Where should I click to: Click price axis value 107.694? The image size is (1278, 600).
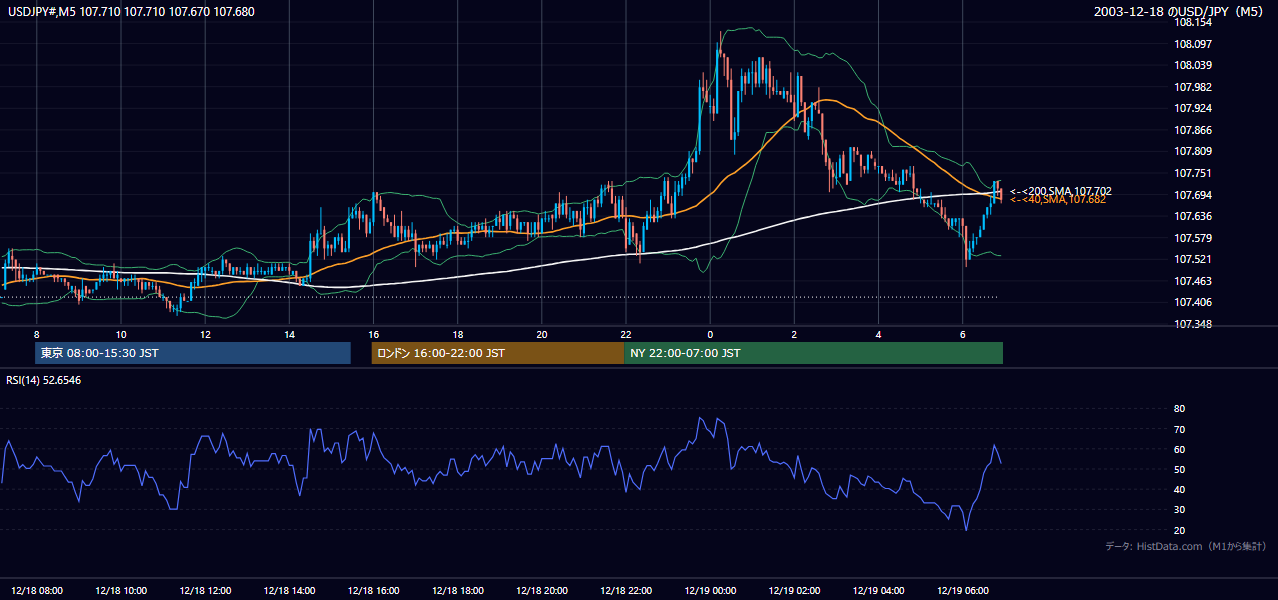pos(1193,195)
